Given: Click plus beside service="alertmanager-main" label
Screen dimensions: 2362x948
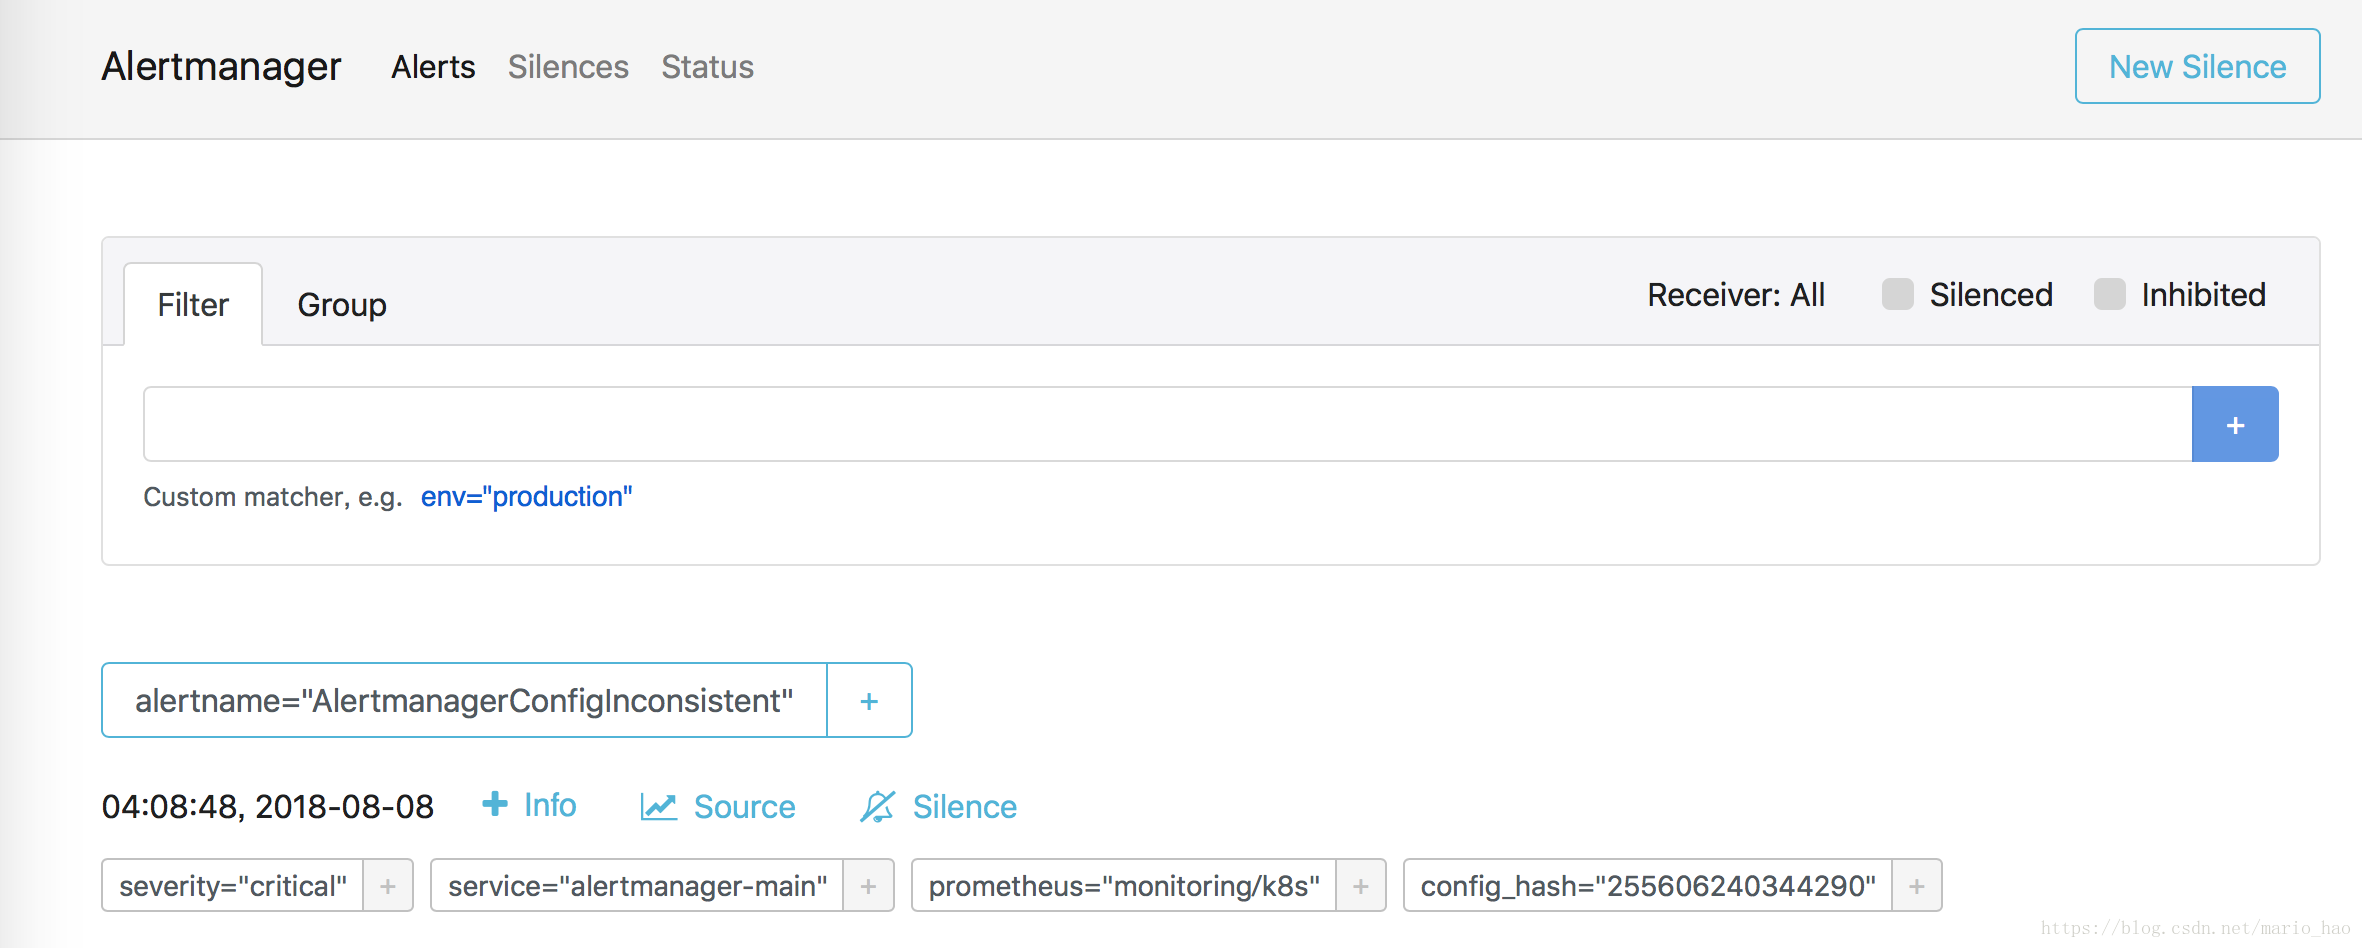Looking at the screenshot, I should tap(868, 885).
